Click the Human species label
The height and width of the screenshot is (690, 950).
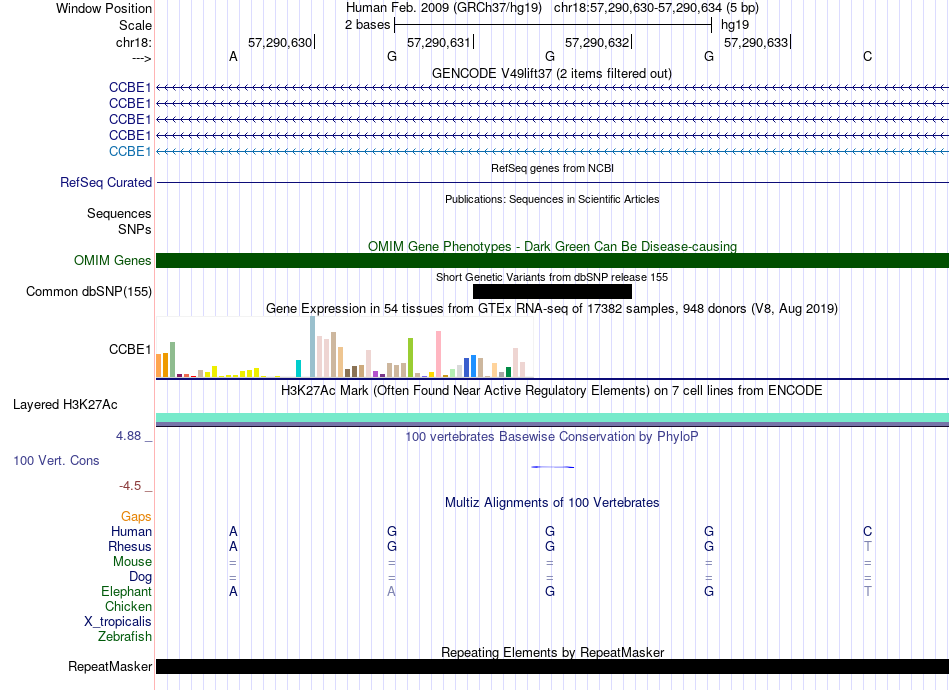(x=131, y=531)
